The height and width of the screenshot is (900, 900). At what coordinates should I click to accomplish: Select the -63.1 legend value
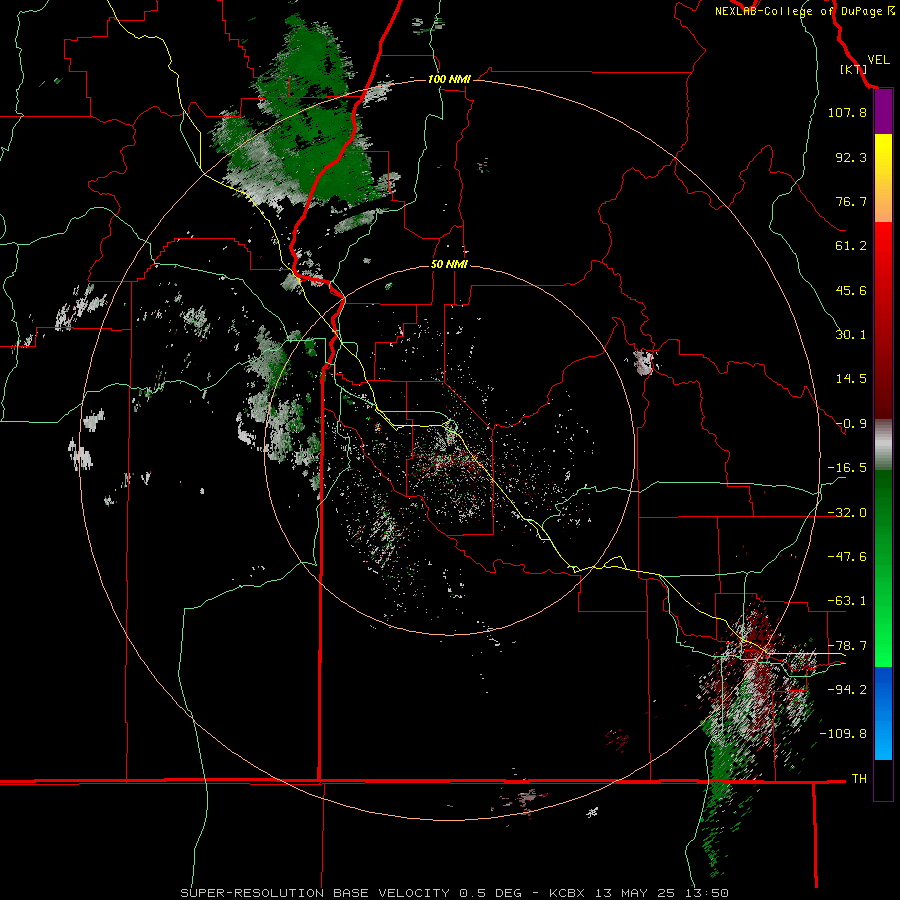[x=847, y=601]
